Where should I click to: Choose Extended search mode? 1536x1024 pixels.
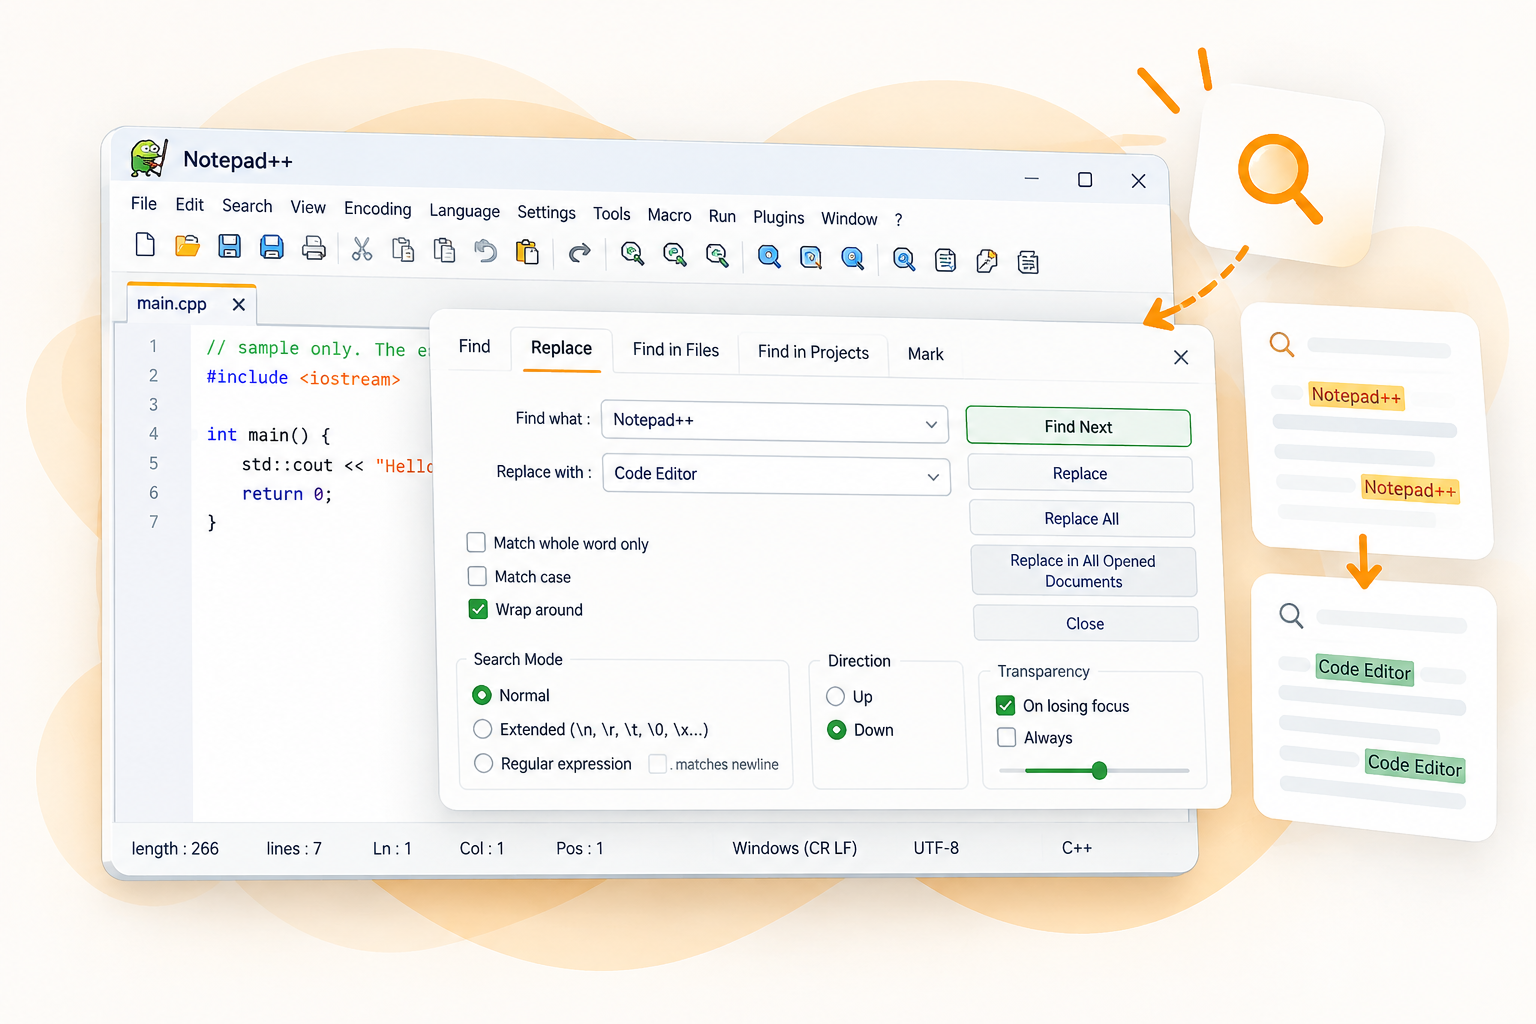coord(483,729)
